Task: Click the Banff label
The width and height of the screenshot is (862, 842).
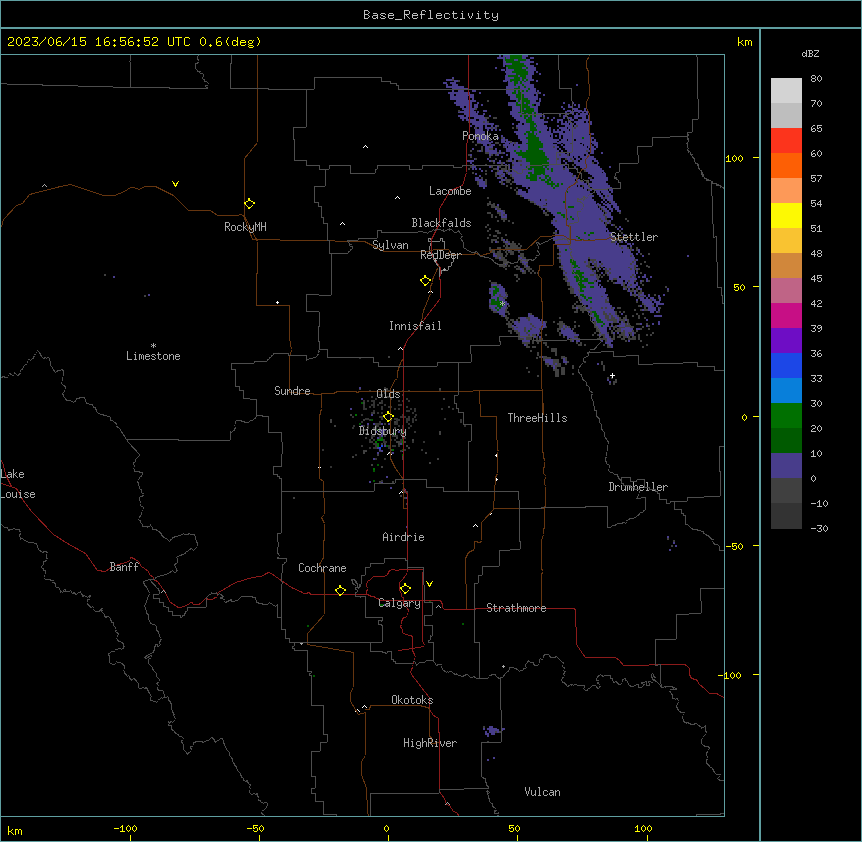Action: [124, 567]
